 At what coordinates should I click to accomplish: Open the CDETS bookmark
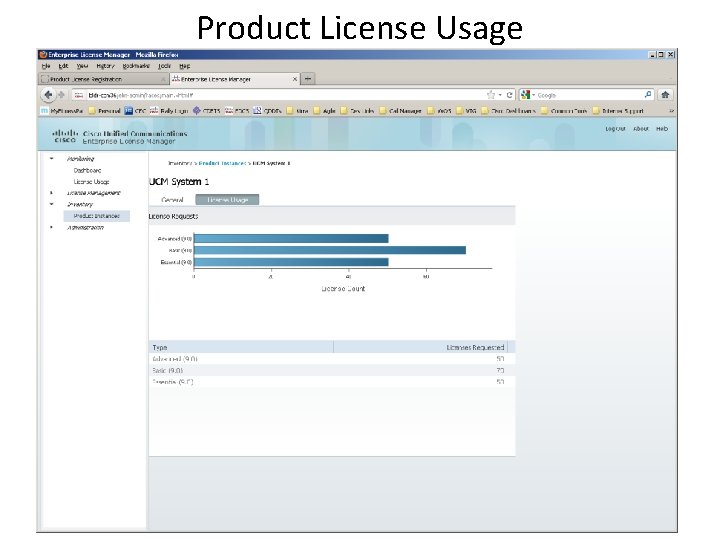pos(207,111)
